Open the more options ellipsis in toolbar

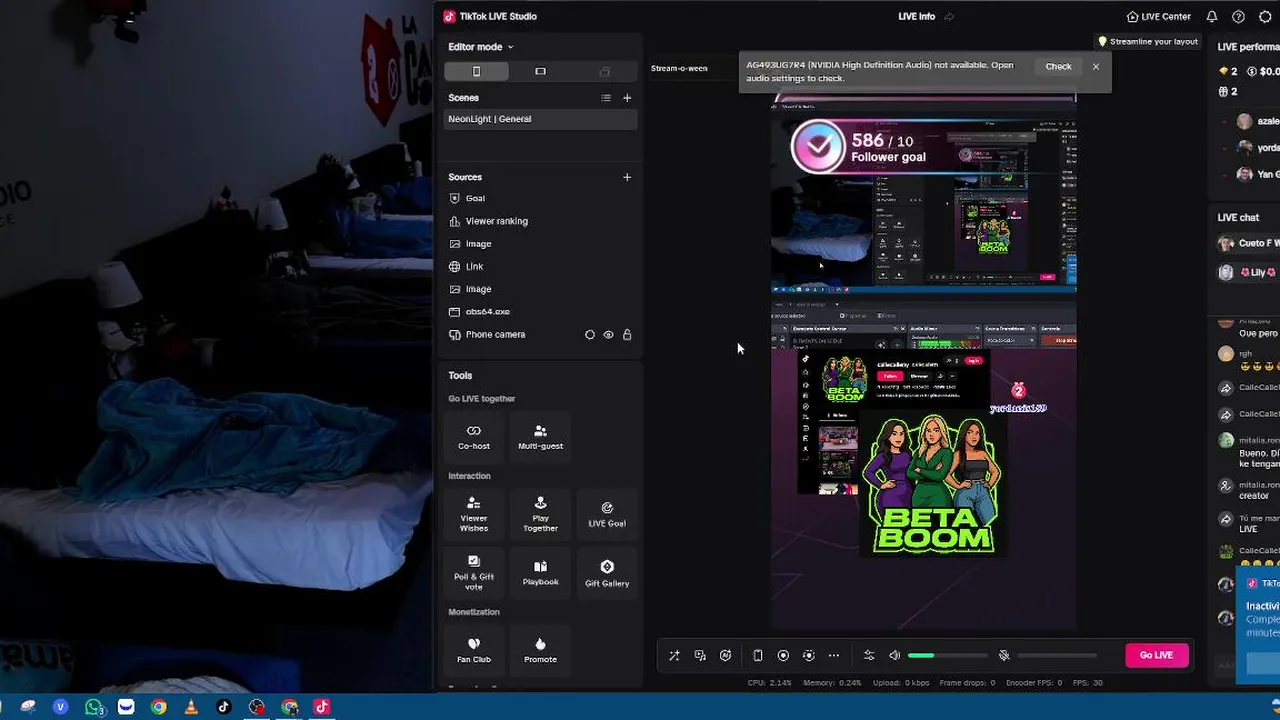click(834, 656)
